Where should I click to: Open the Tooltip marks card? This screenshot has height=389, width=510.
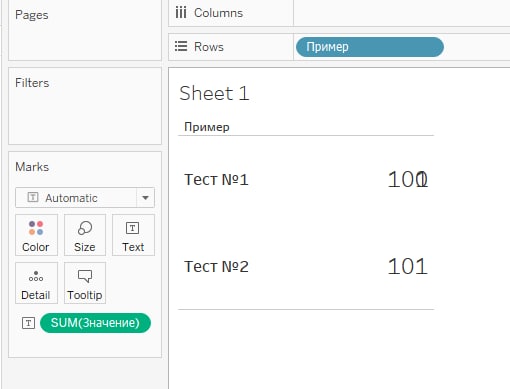85,283
